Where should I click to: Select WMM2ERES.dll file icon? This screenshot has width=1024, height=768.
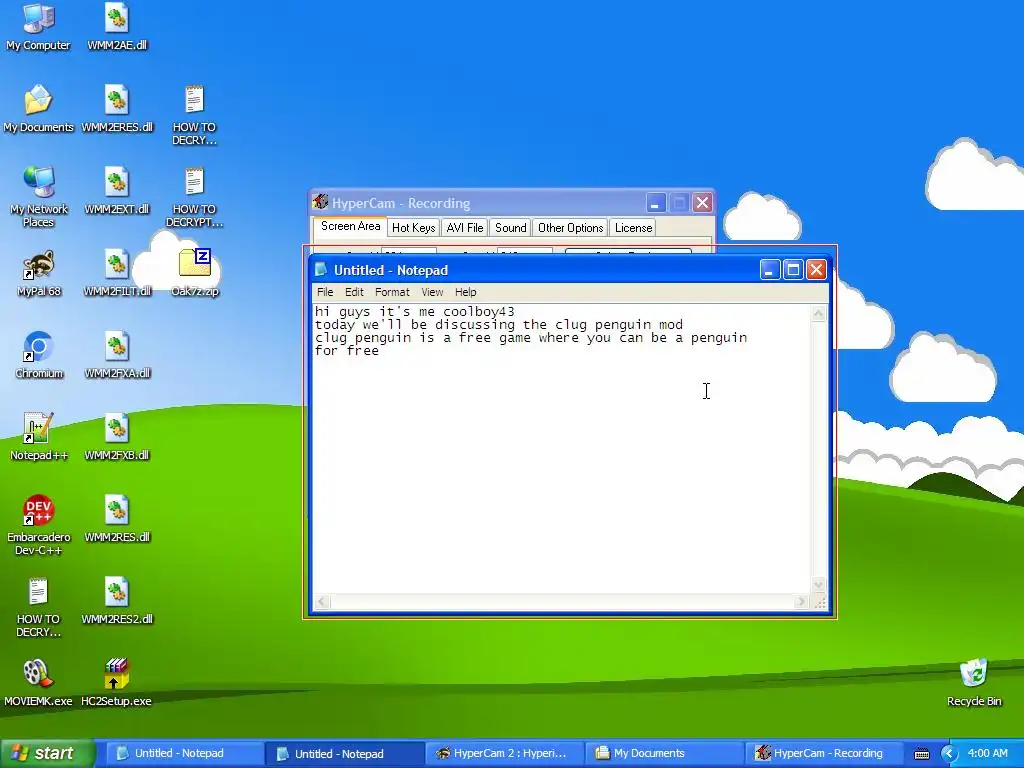click(117, 108)
